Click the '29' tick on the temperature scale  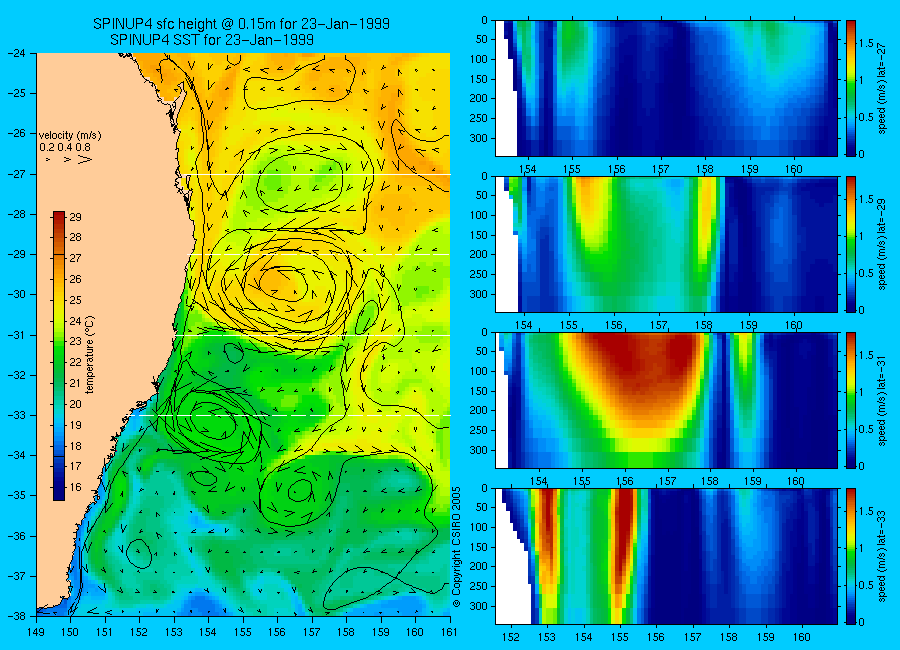75,217
